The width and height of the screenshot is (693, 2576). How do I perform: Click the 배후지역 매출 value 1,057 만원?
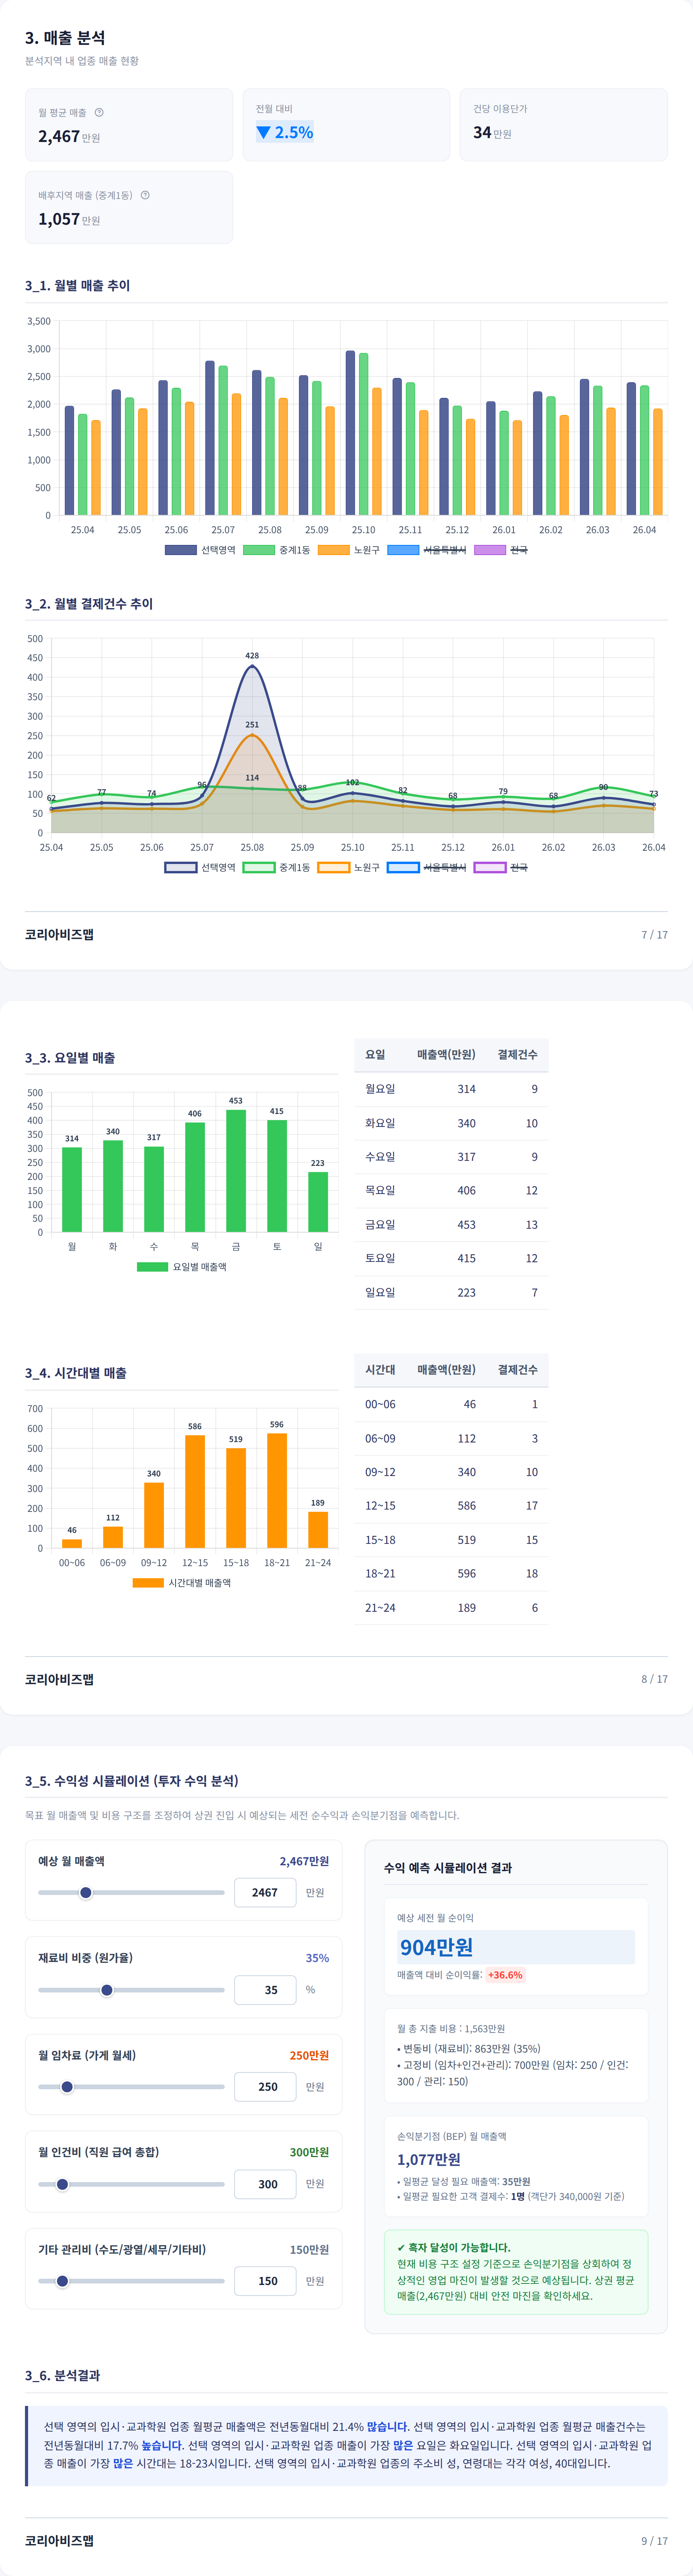[69, 219]
